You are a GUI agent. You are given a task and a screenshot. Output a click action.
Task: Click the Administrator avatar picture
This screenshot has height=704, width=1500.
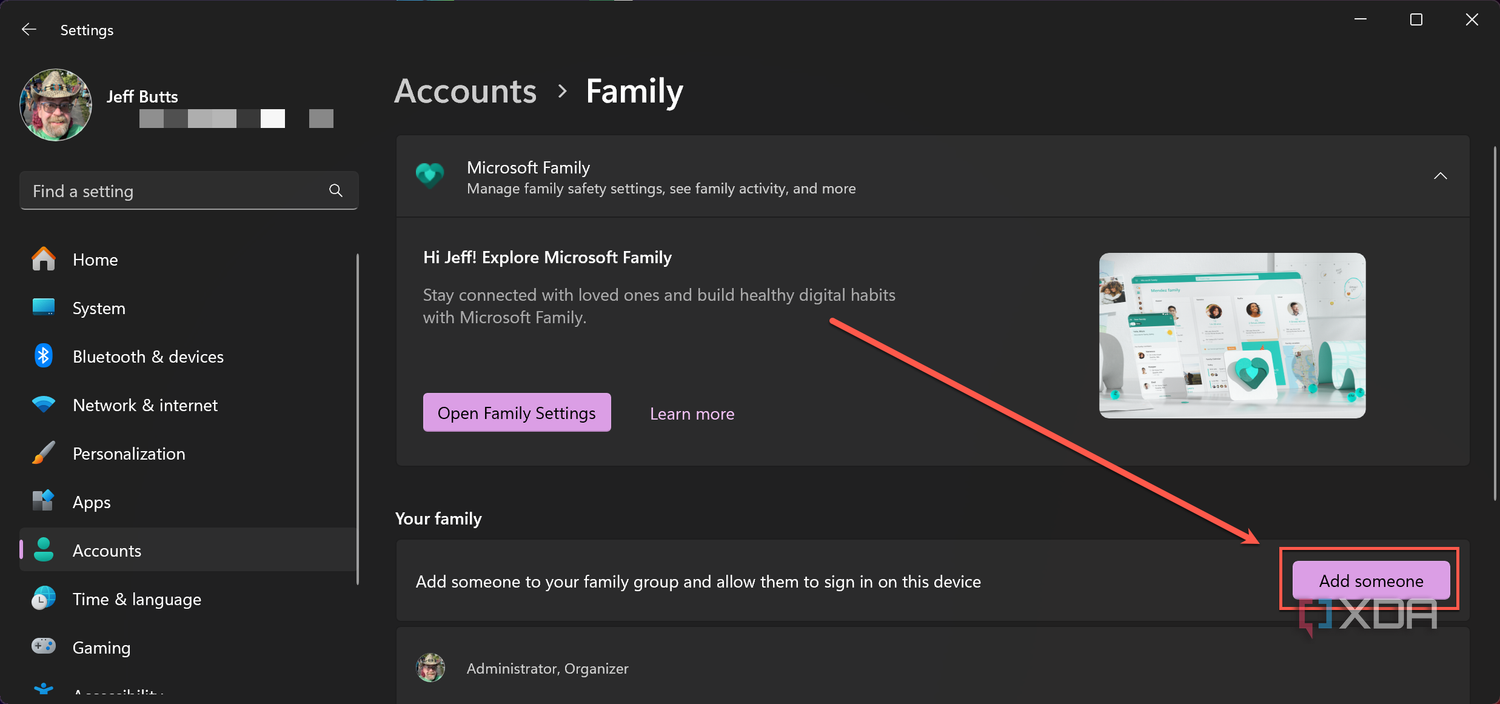click(431, 668)
